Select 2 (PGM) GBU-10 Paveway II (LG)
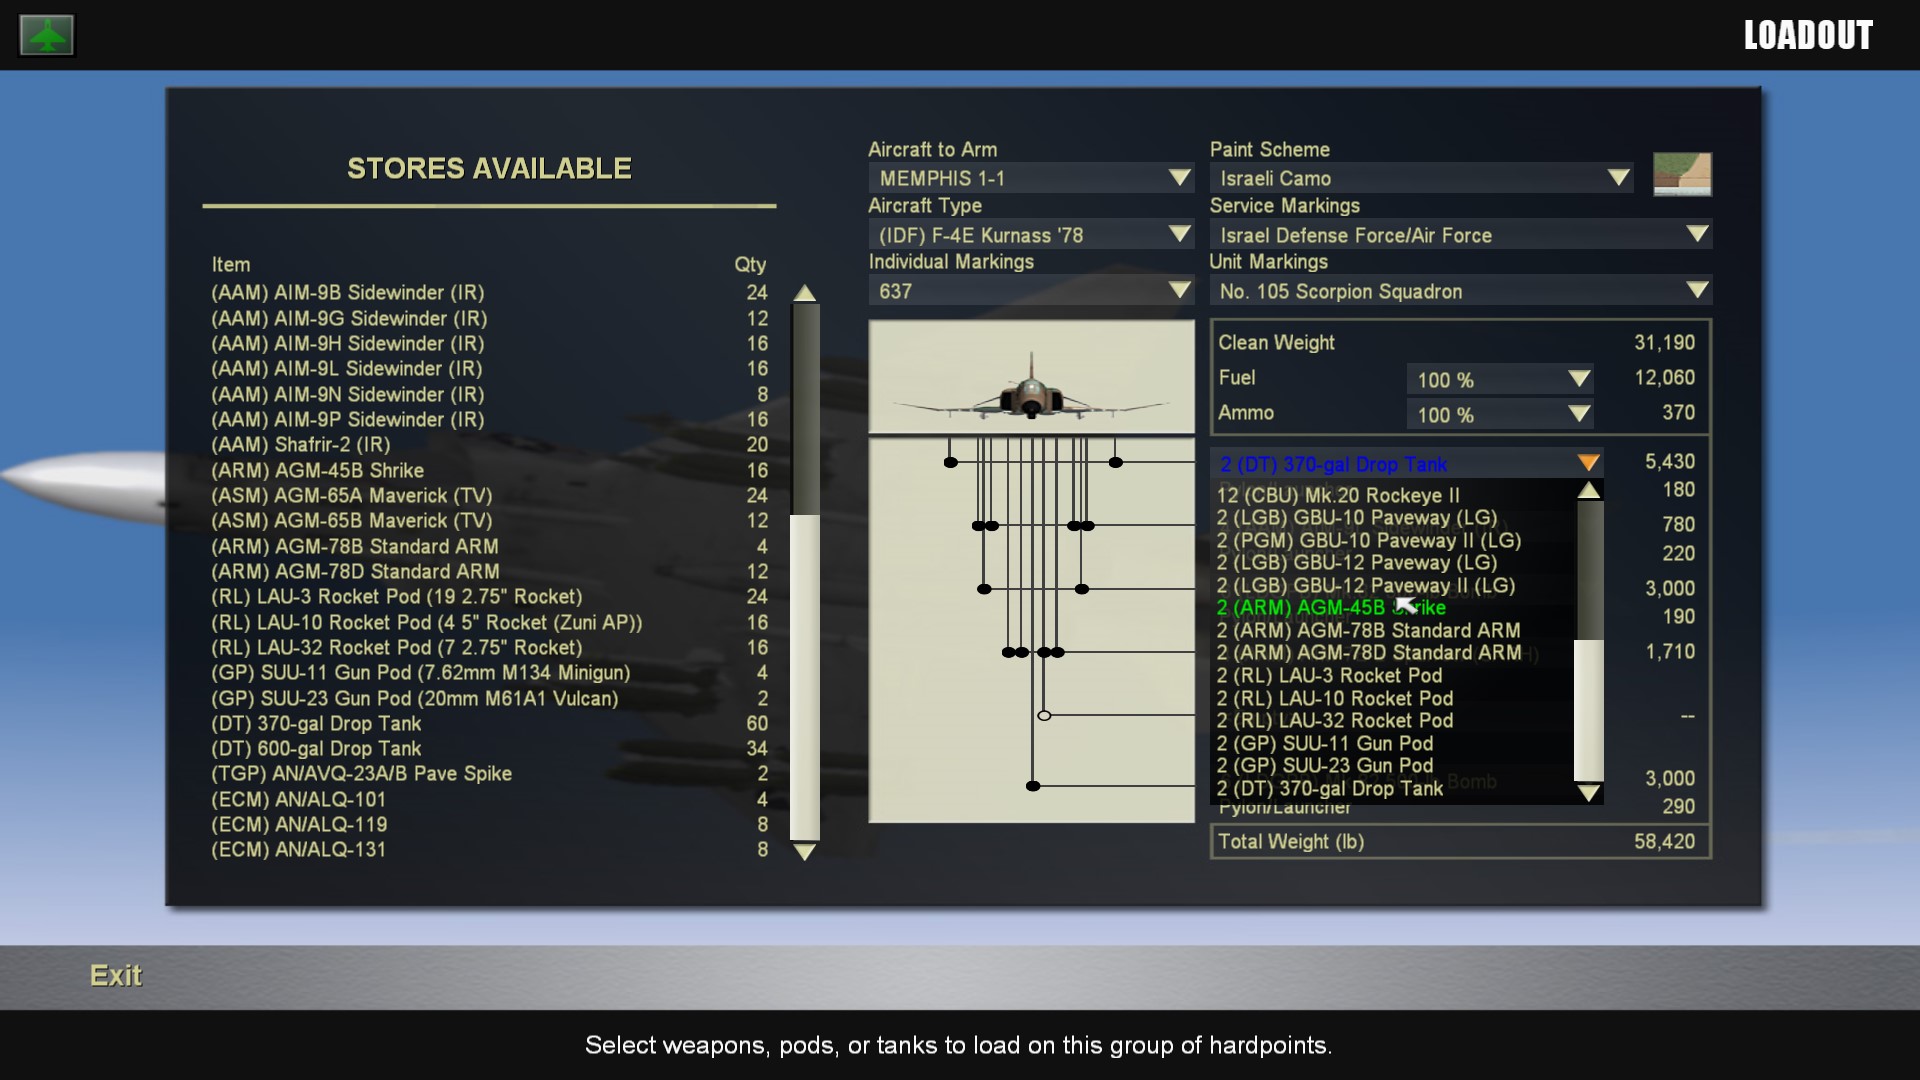The height and width of the screenshot is (1080, 1920). click(1368, 541)
